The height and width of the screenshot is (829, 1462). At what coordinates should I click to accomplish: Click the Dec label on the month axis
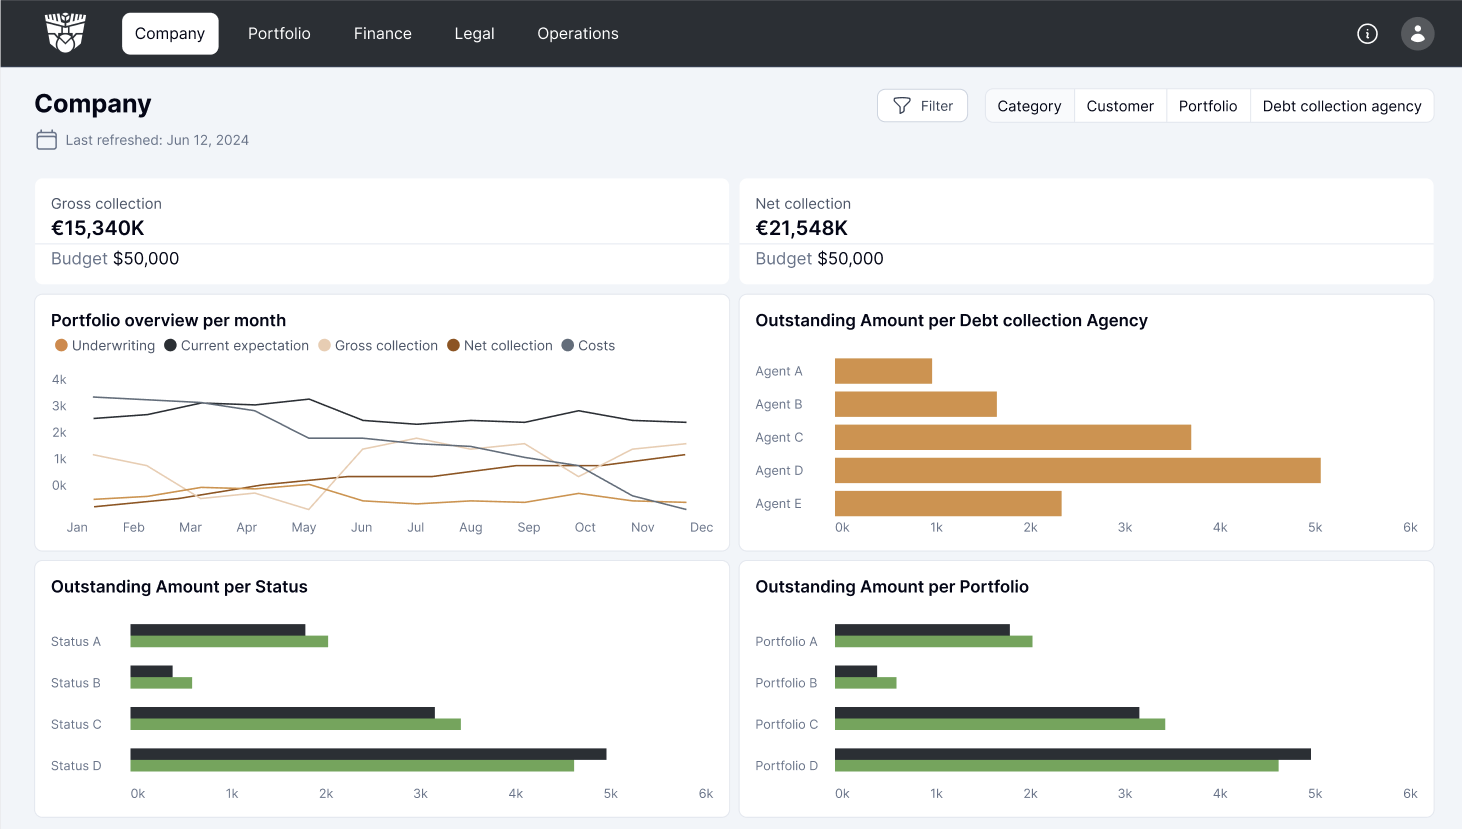(702, 527)
